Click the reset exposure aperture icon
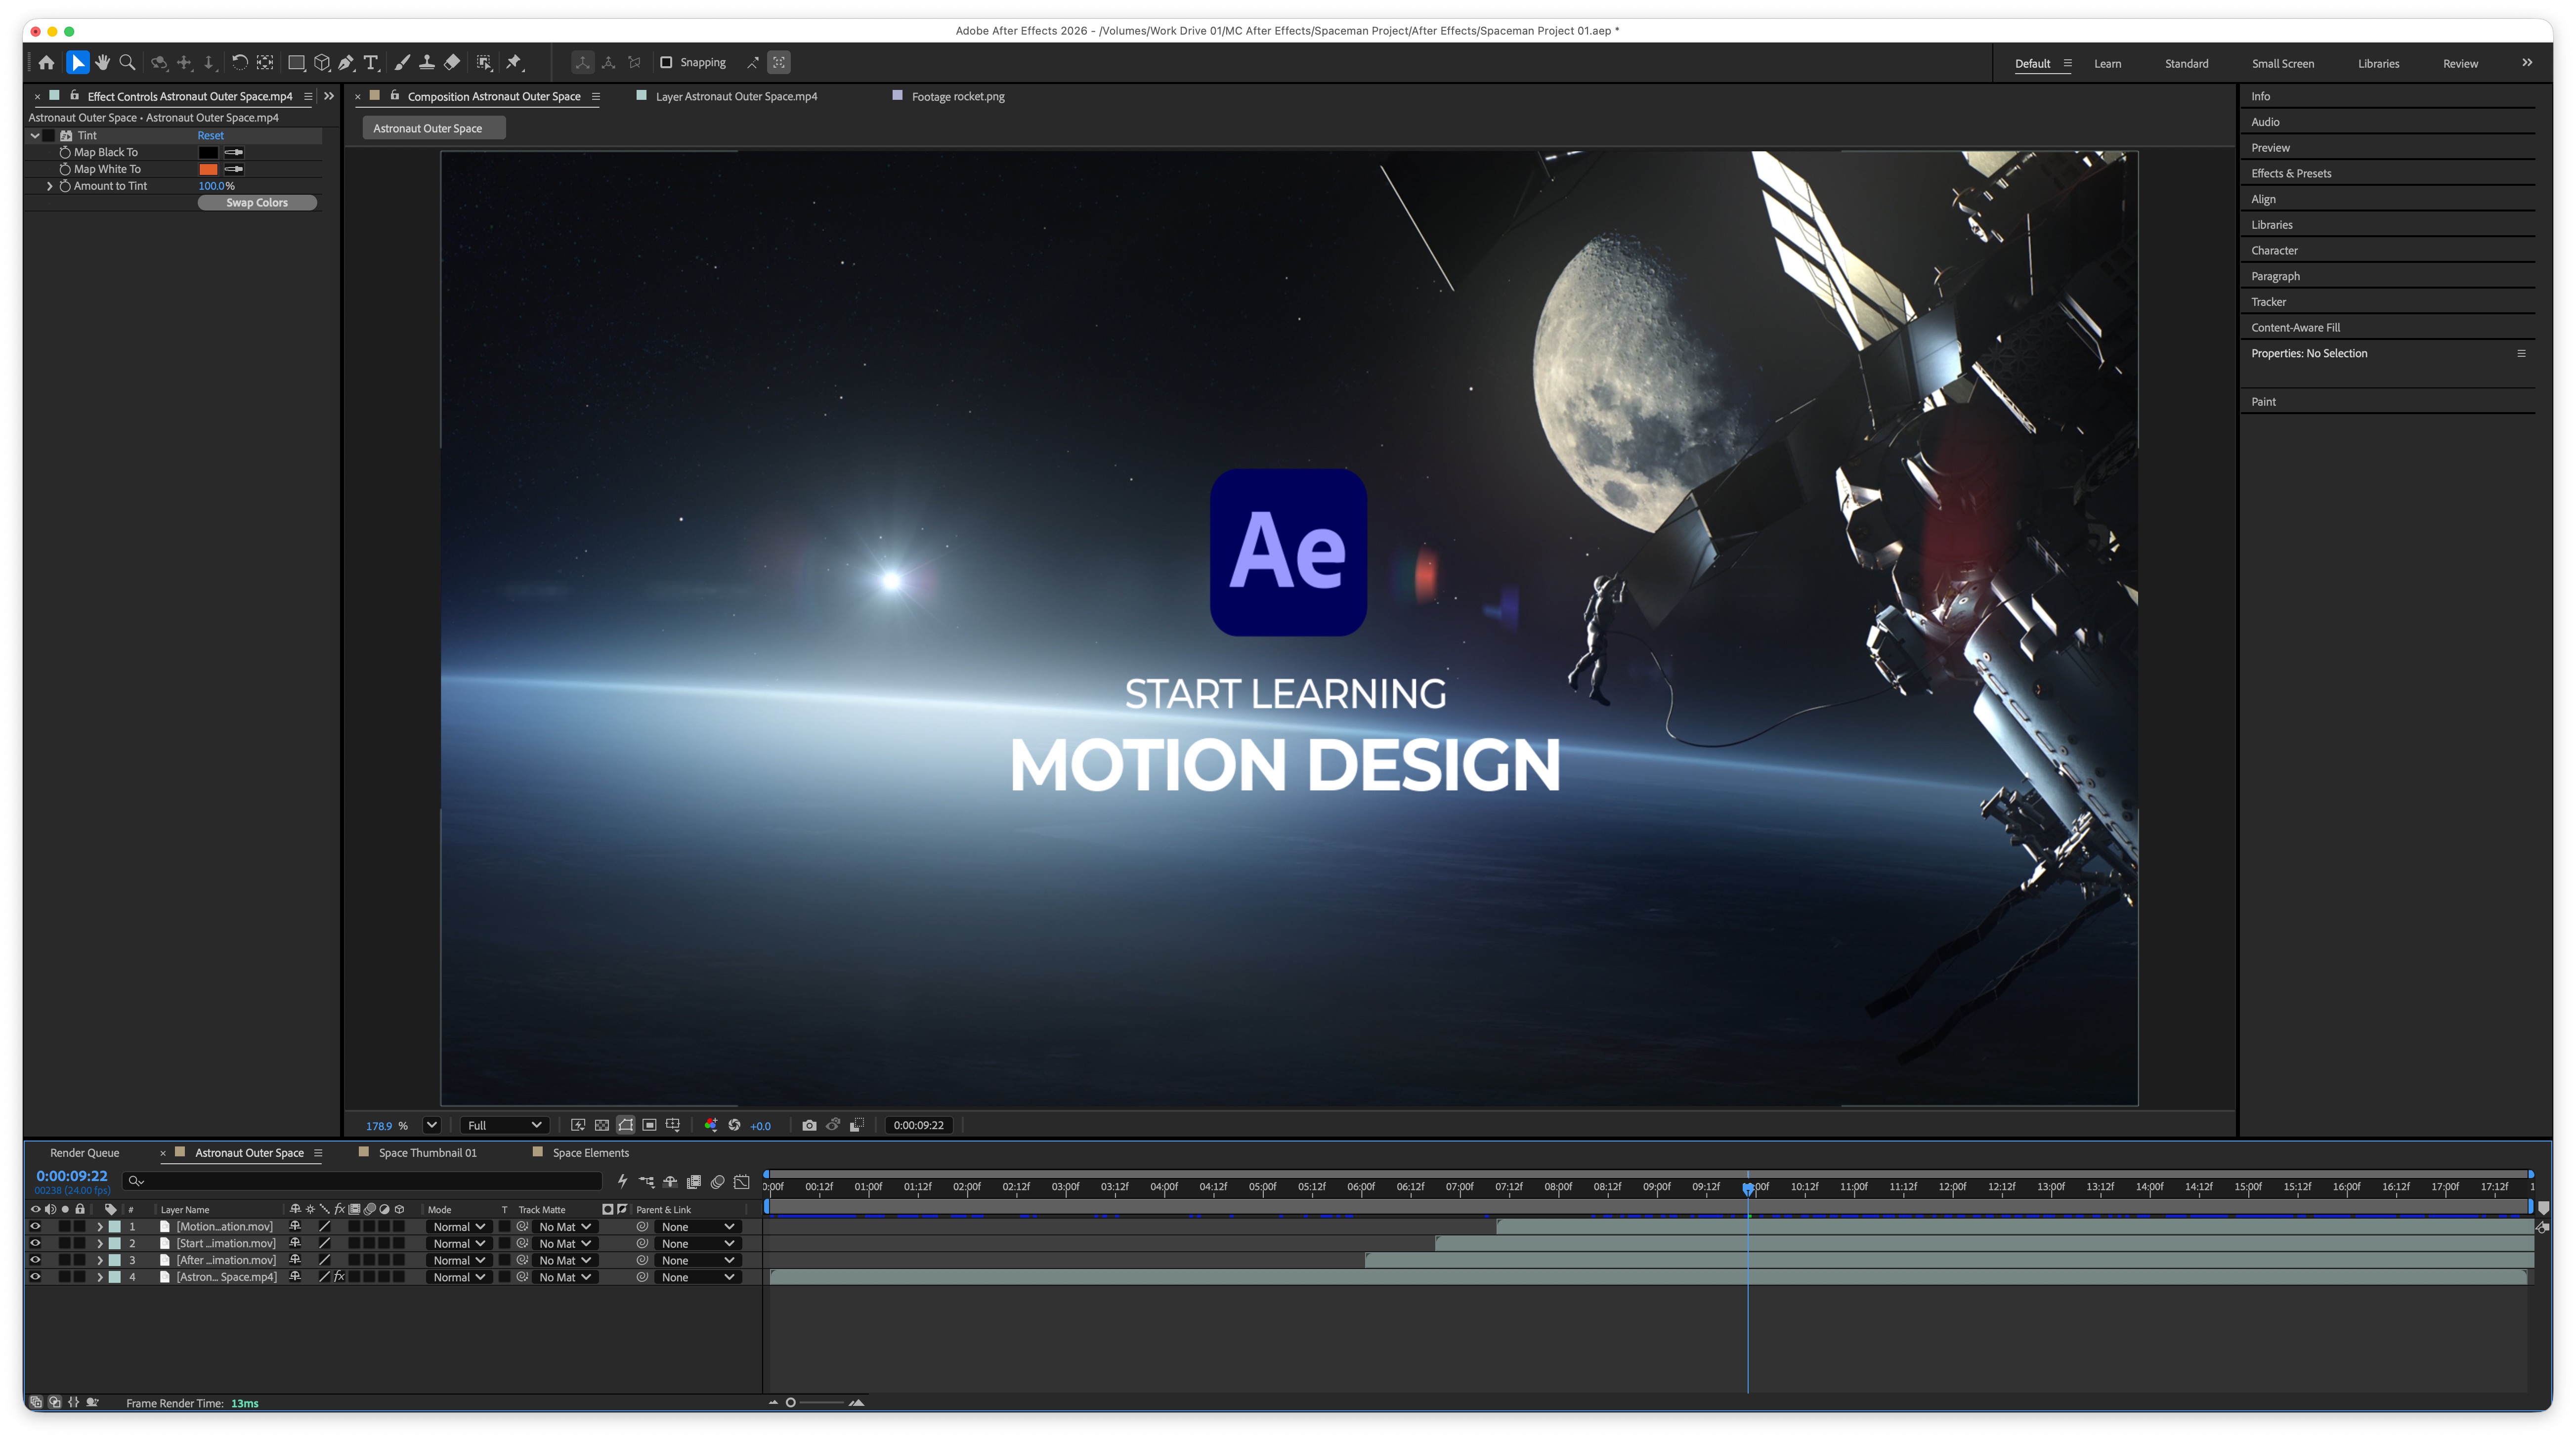This screenshot has height=1439, width=2576. coord(734,1125)
